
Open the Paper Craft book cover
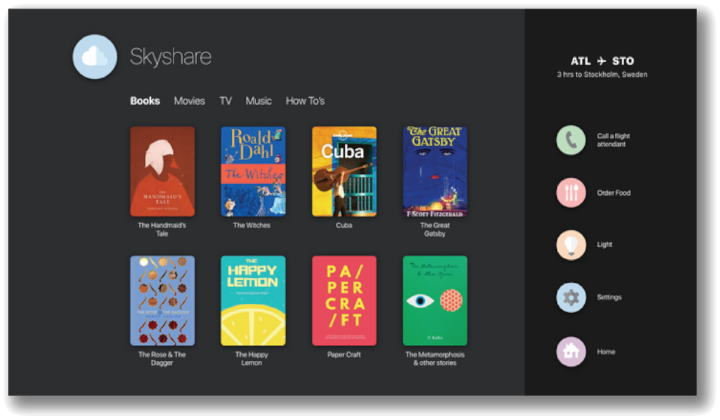(x=344, y=301)
